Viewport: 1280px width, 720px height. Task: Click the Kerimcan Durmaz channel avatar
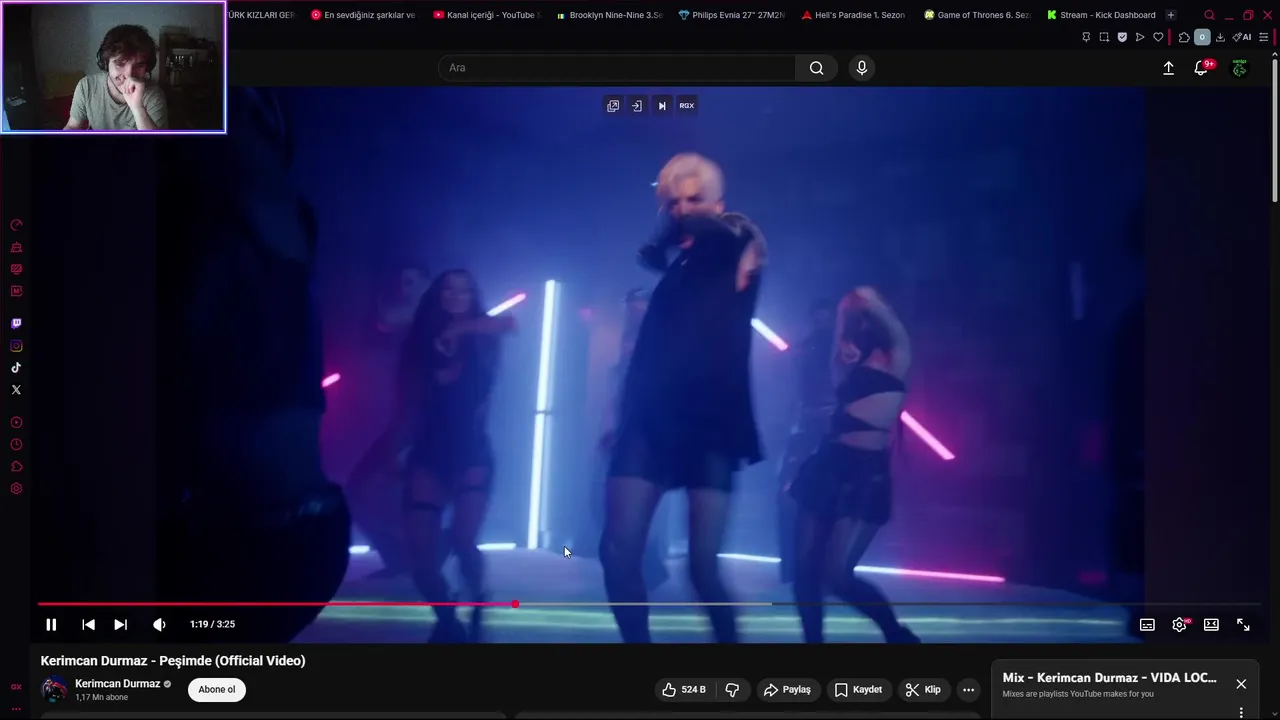tap(54, 689)
